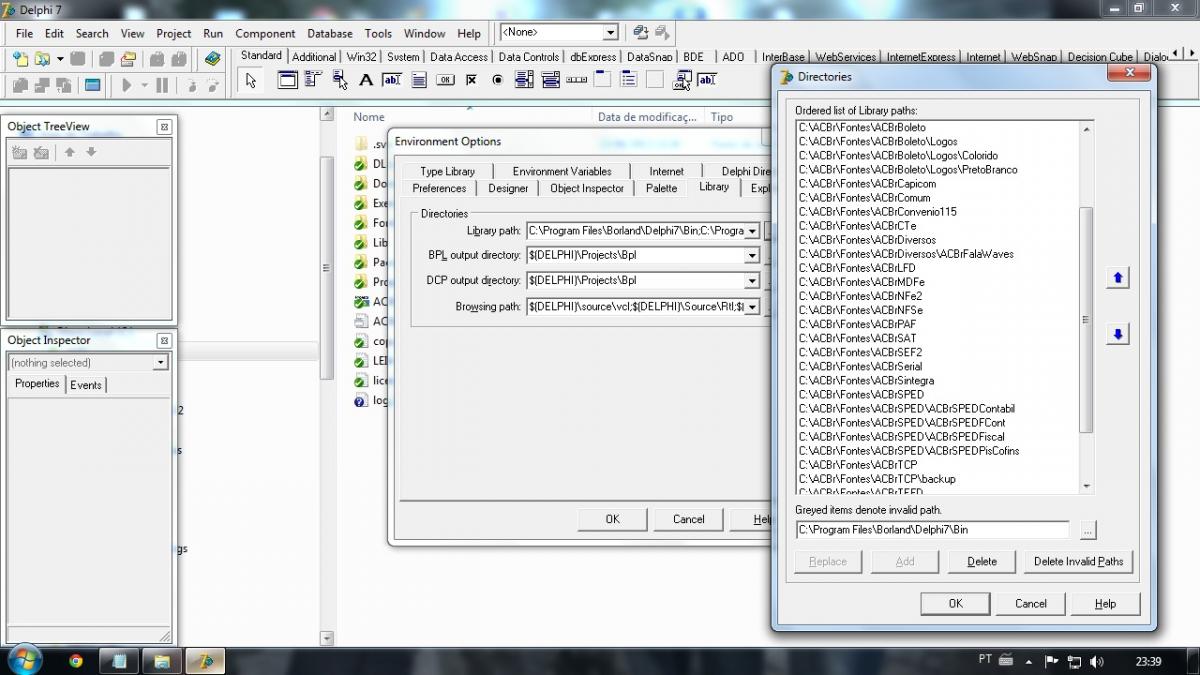Open the Component menu
1200x675 pixels.
[x=265, y=33]
